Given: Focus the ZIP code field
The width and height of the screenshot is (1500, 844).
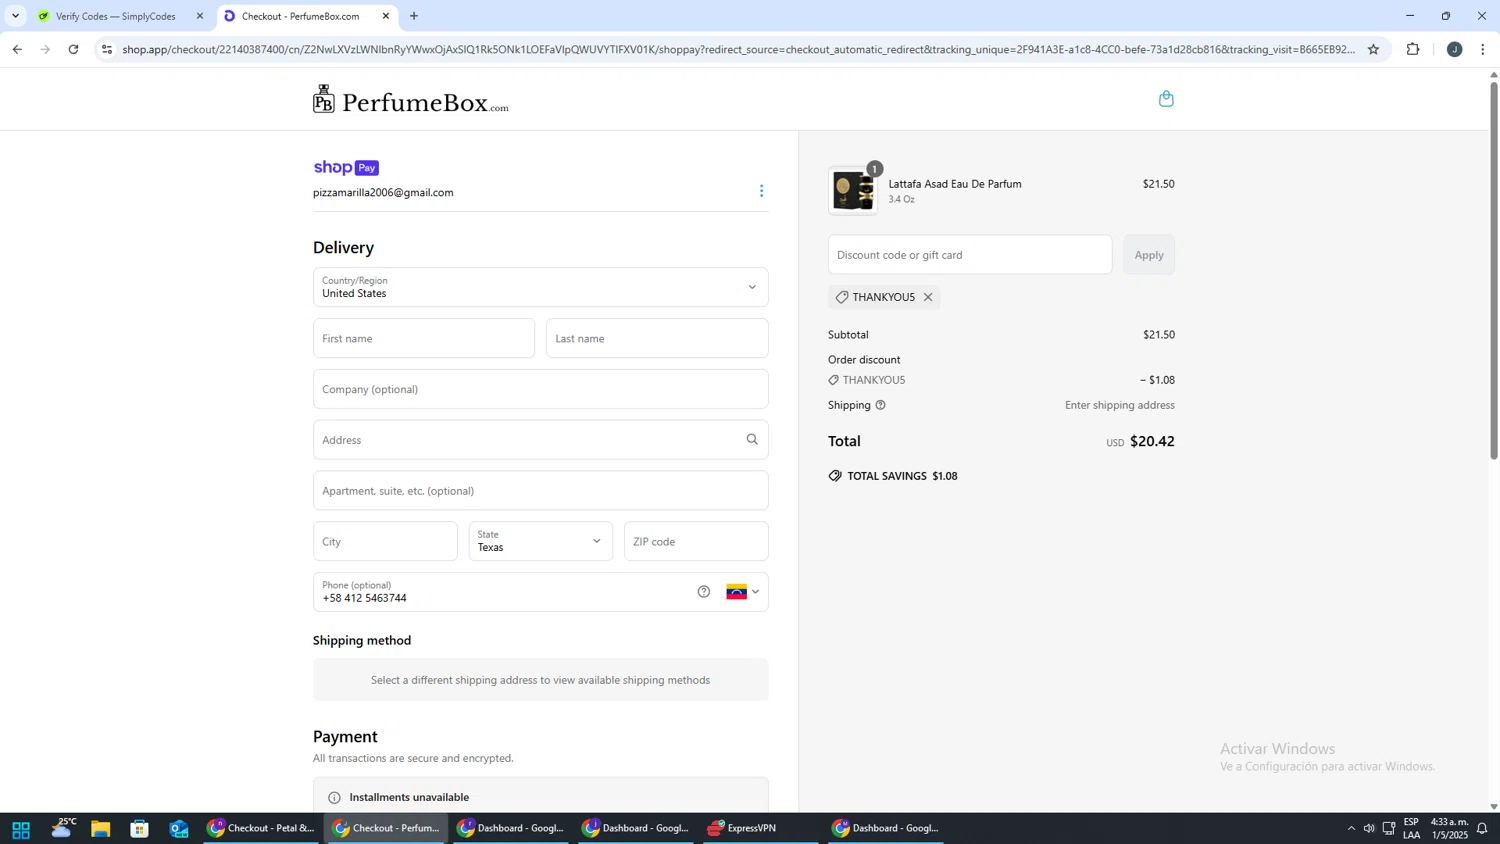Looking at the screenshot, I should (696, 541).
